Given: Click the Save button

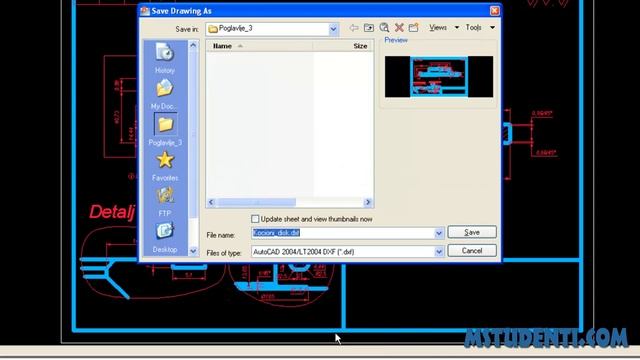Looking at the screenshot, I should (x=472, y=232).
